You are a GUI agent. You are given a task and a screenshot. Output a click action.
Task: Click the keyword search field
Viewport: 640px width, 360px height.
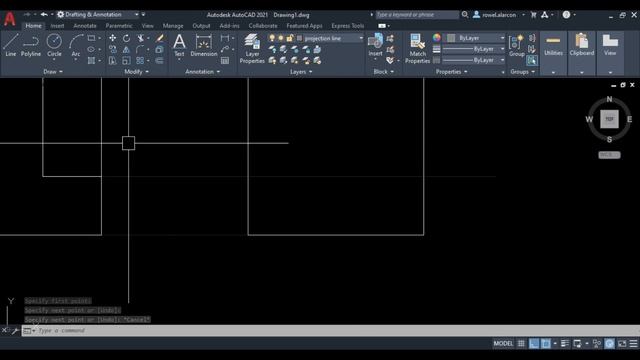click(x=417, y=15)
